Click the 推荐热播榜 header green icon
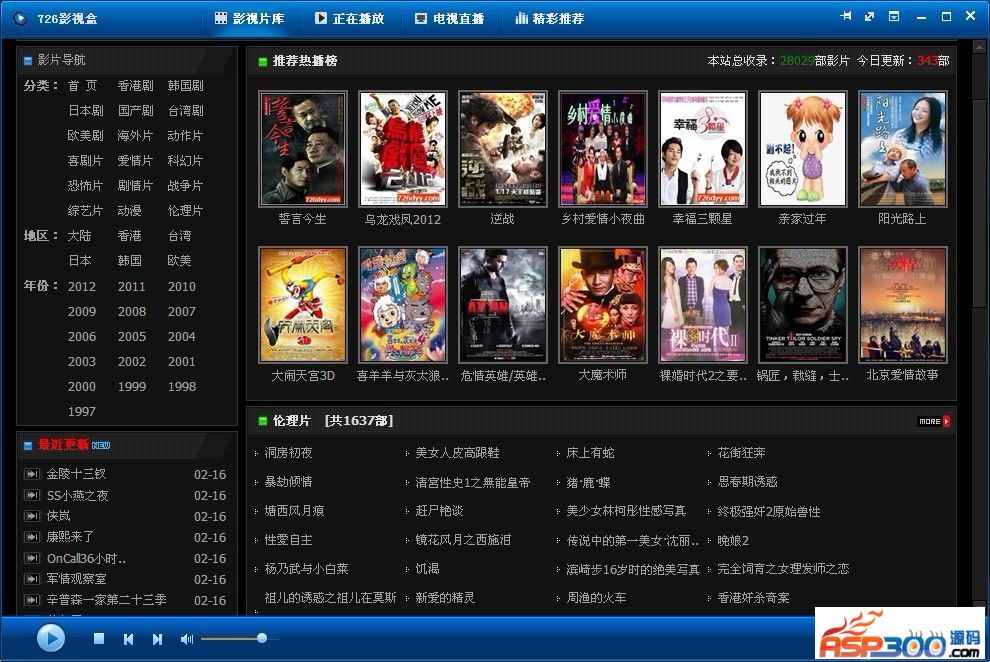The width and height of the screenshot is (990, 662). pos(263,61)
